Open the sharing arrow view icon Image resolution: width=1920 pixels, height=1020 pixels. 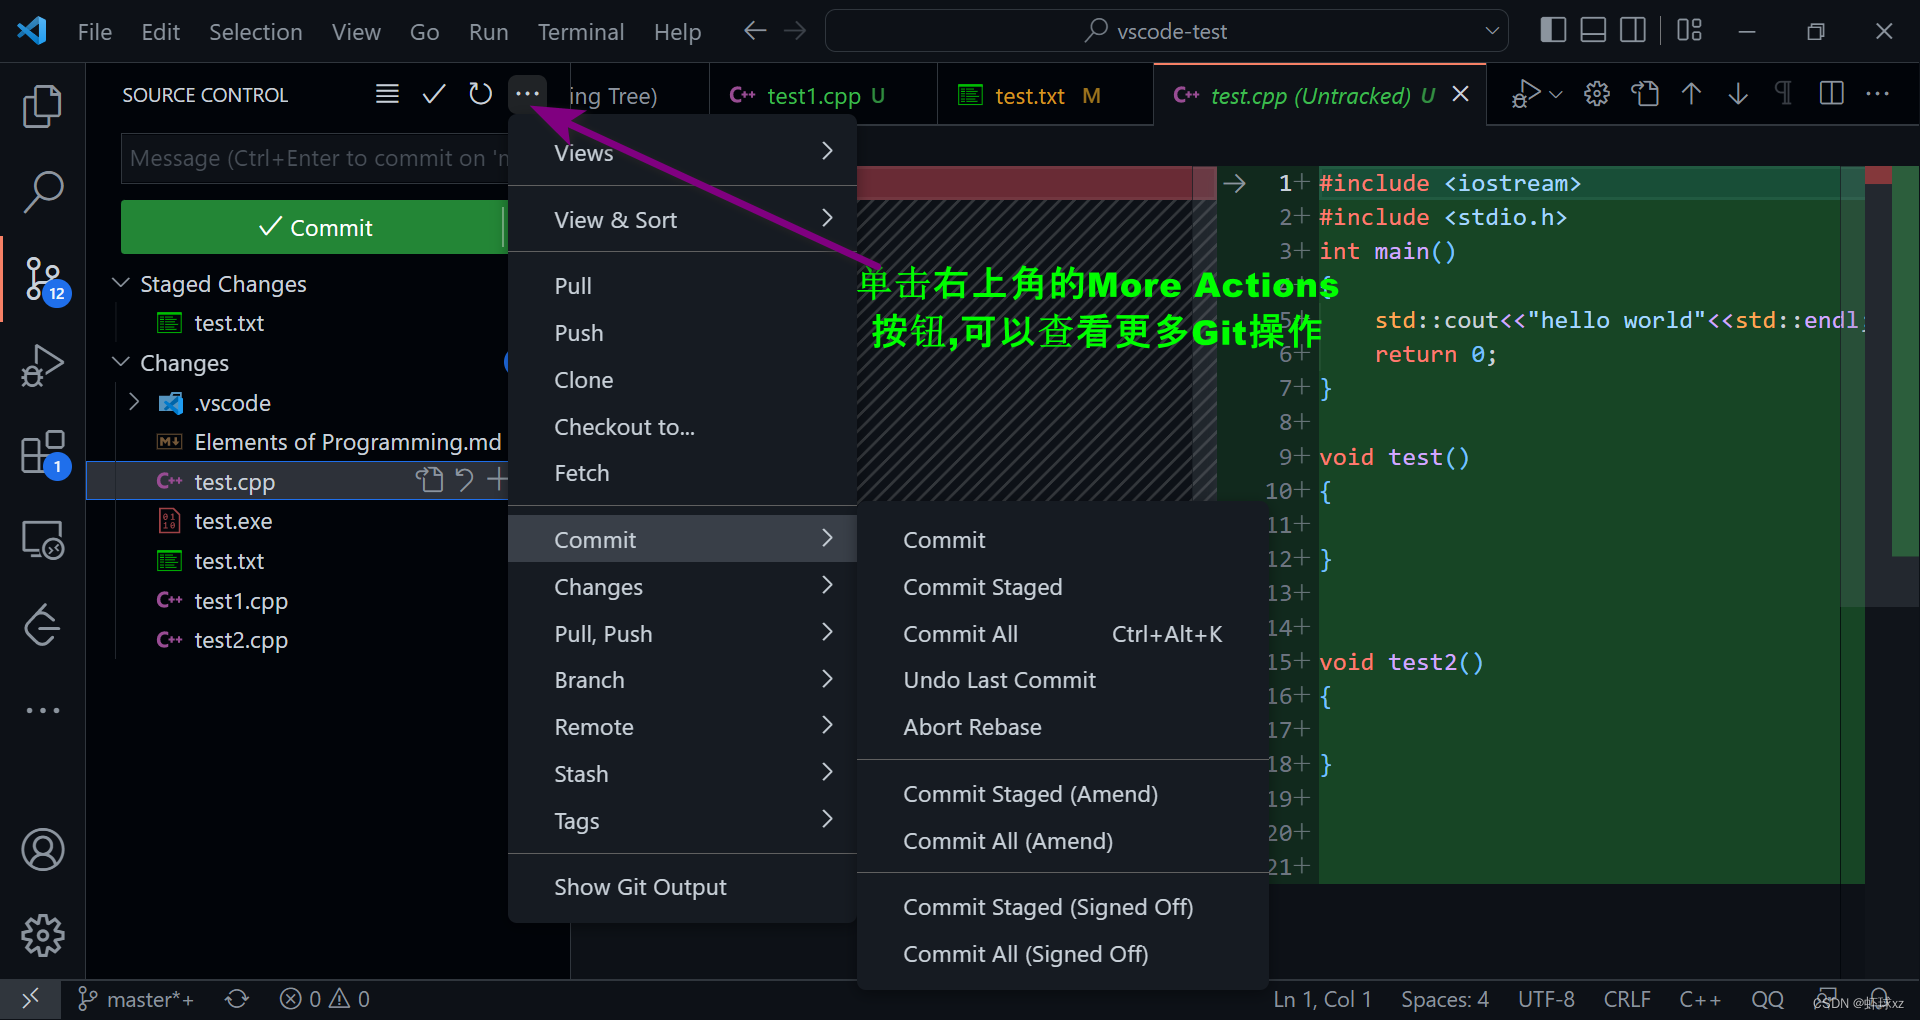[42, 626]
